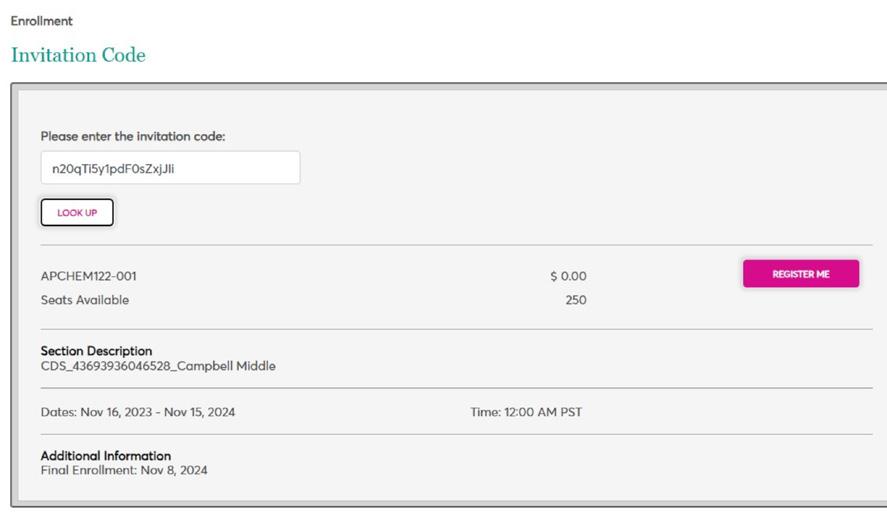
Task: Click the divider above Additional Information
Action: 456,434
